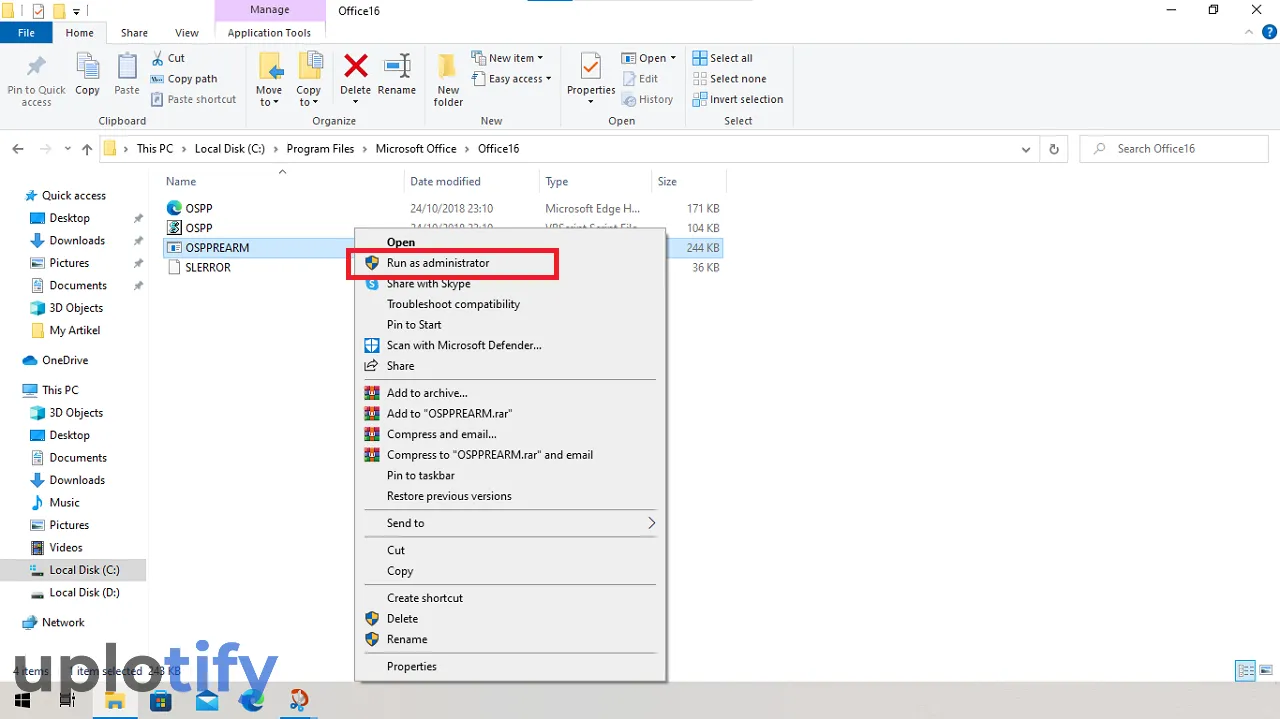Screen dimensions: 1280x719
Task: Open Microsoft Store from taskbar
Action: [161, 700]
